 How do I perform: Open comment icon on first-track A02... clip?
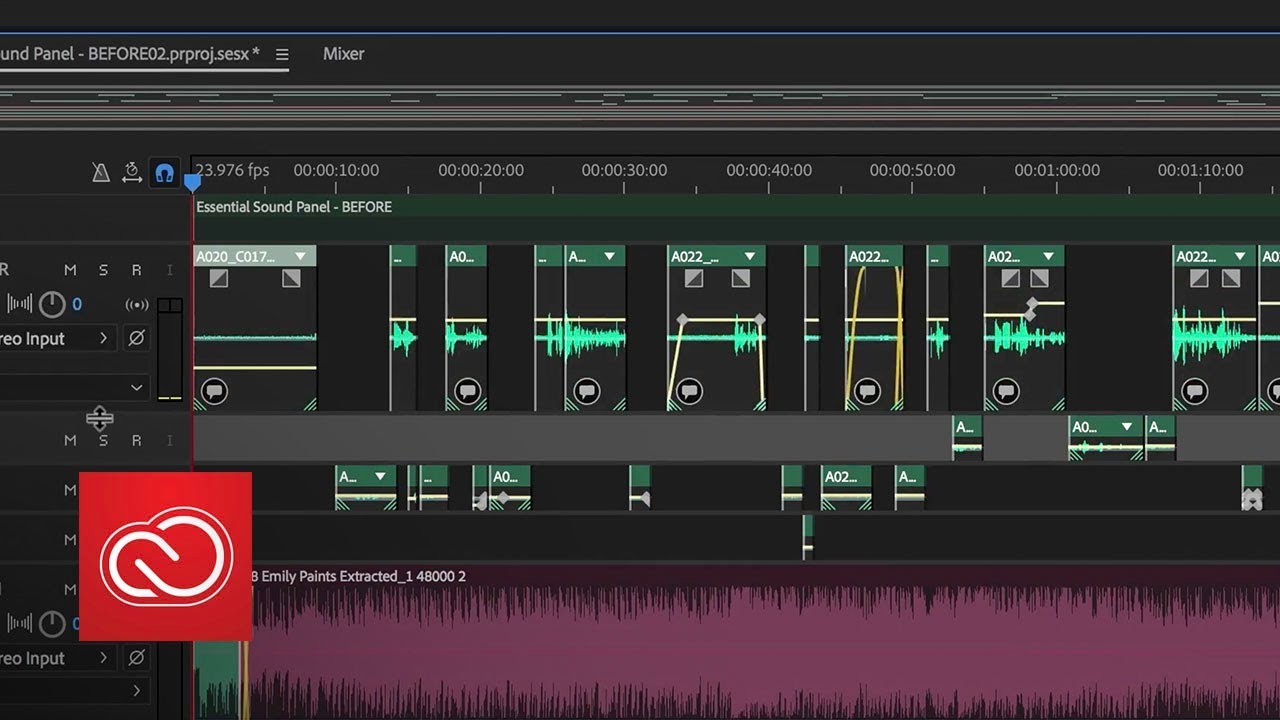1006,391
